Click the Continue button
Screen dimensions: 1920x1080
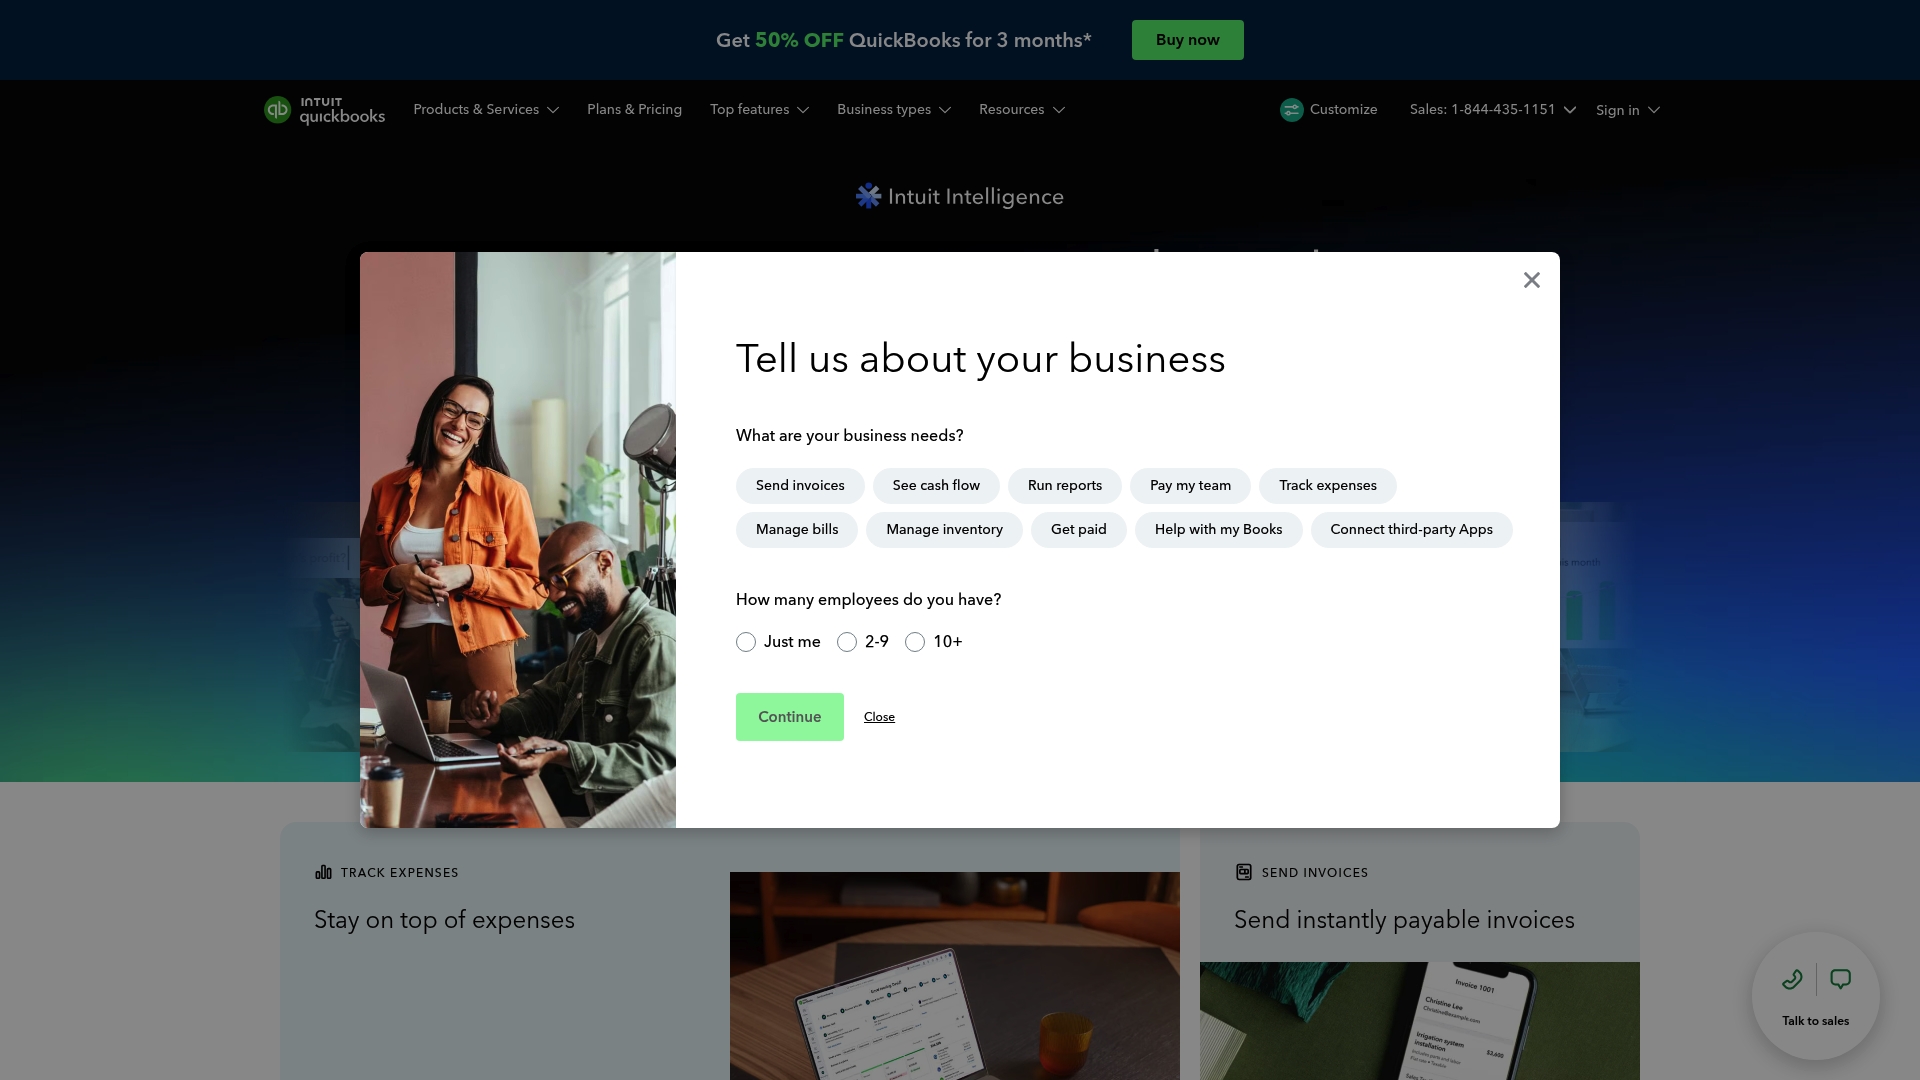tap(790, 717)
